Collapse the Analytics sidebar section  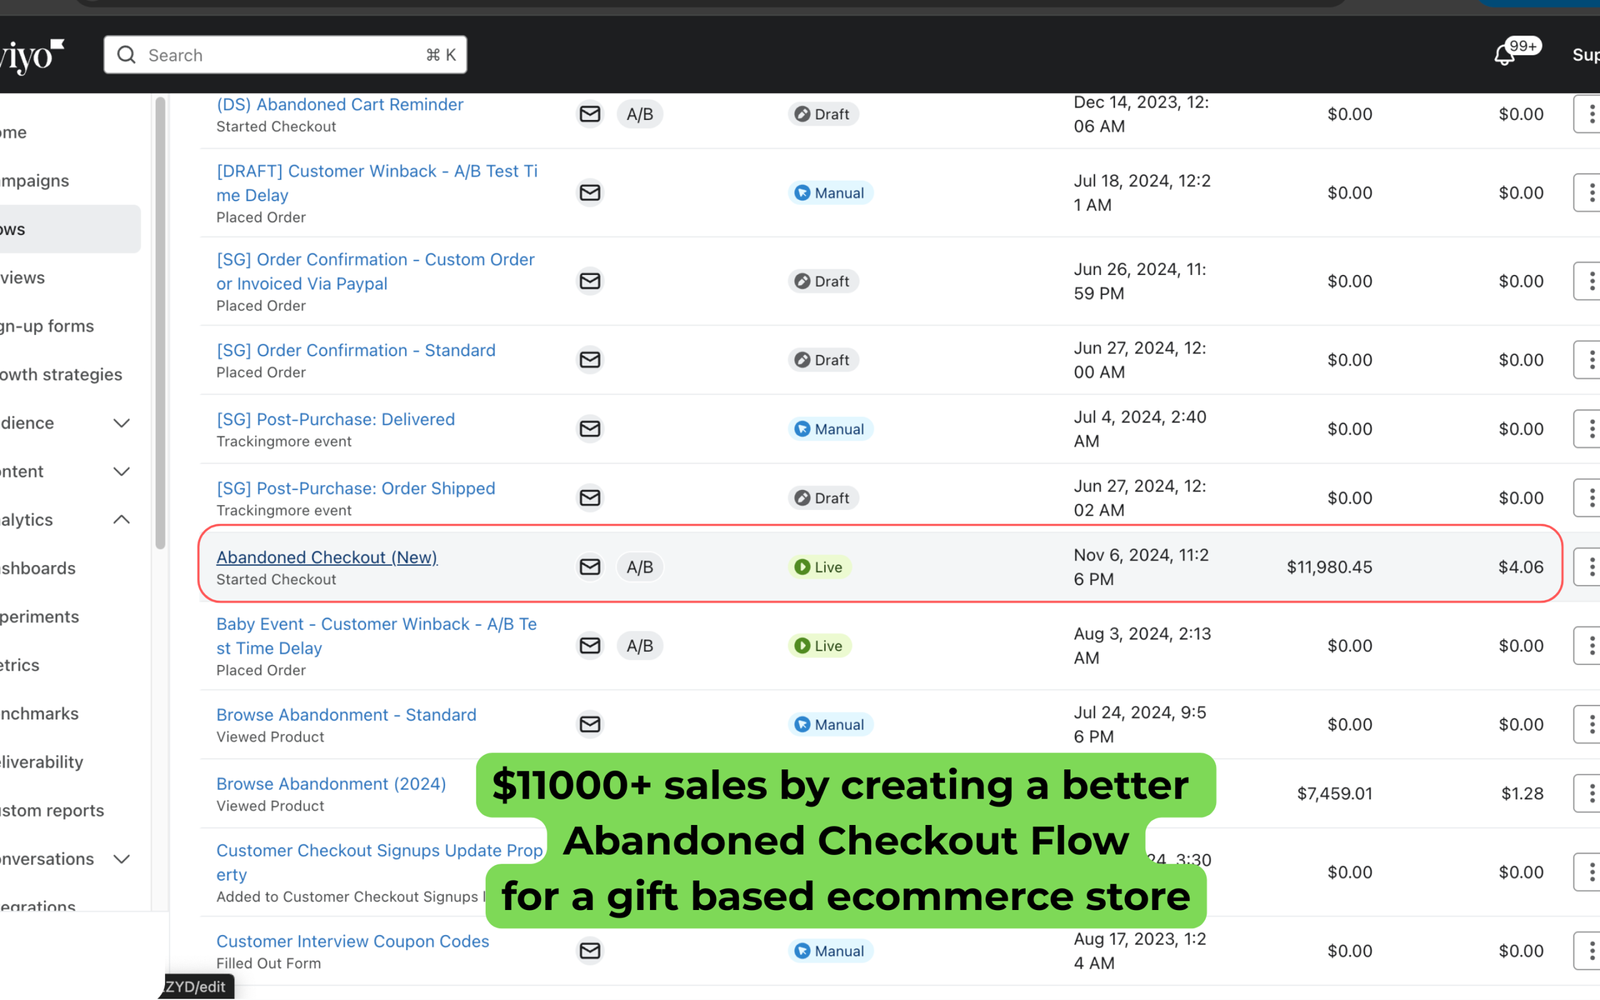(121, 520)
